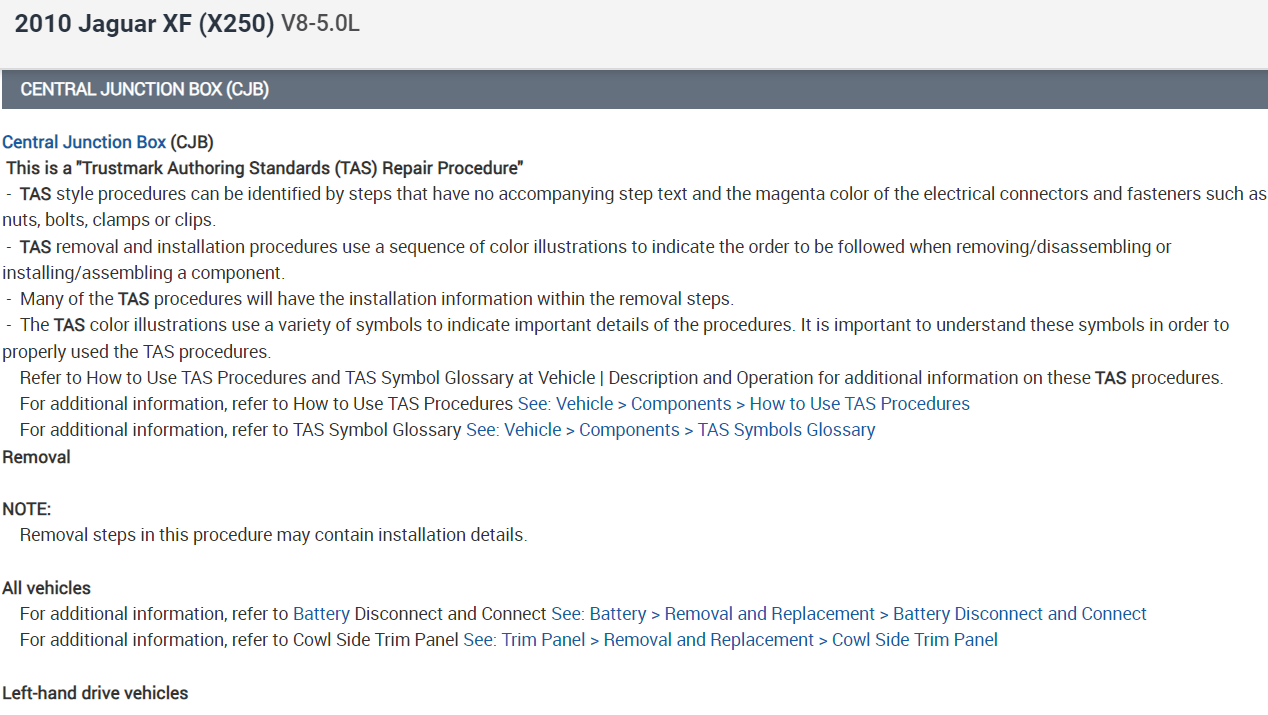Click the blue Battery word link
The height and width of the screenshot is (715, 1268).
[x=321, y=614]
